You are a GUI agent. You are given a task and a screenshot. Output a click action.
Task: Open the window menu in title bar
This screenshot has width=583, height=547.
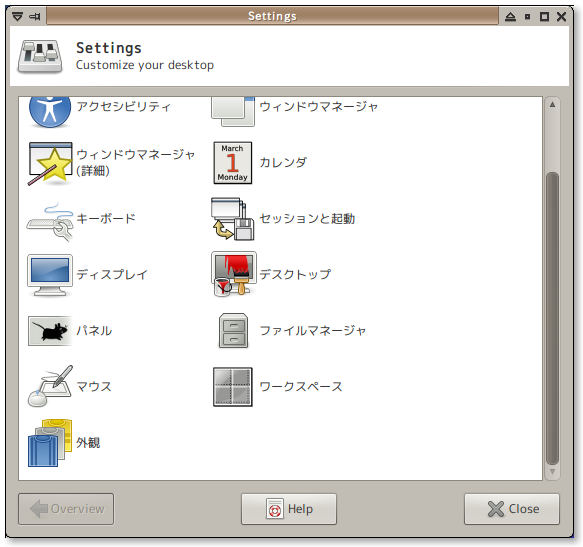[x=17, y=16]
